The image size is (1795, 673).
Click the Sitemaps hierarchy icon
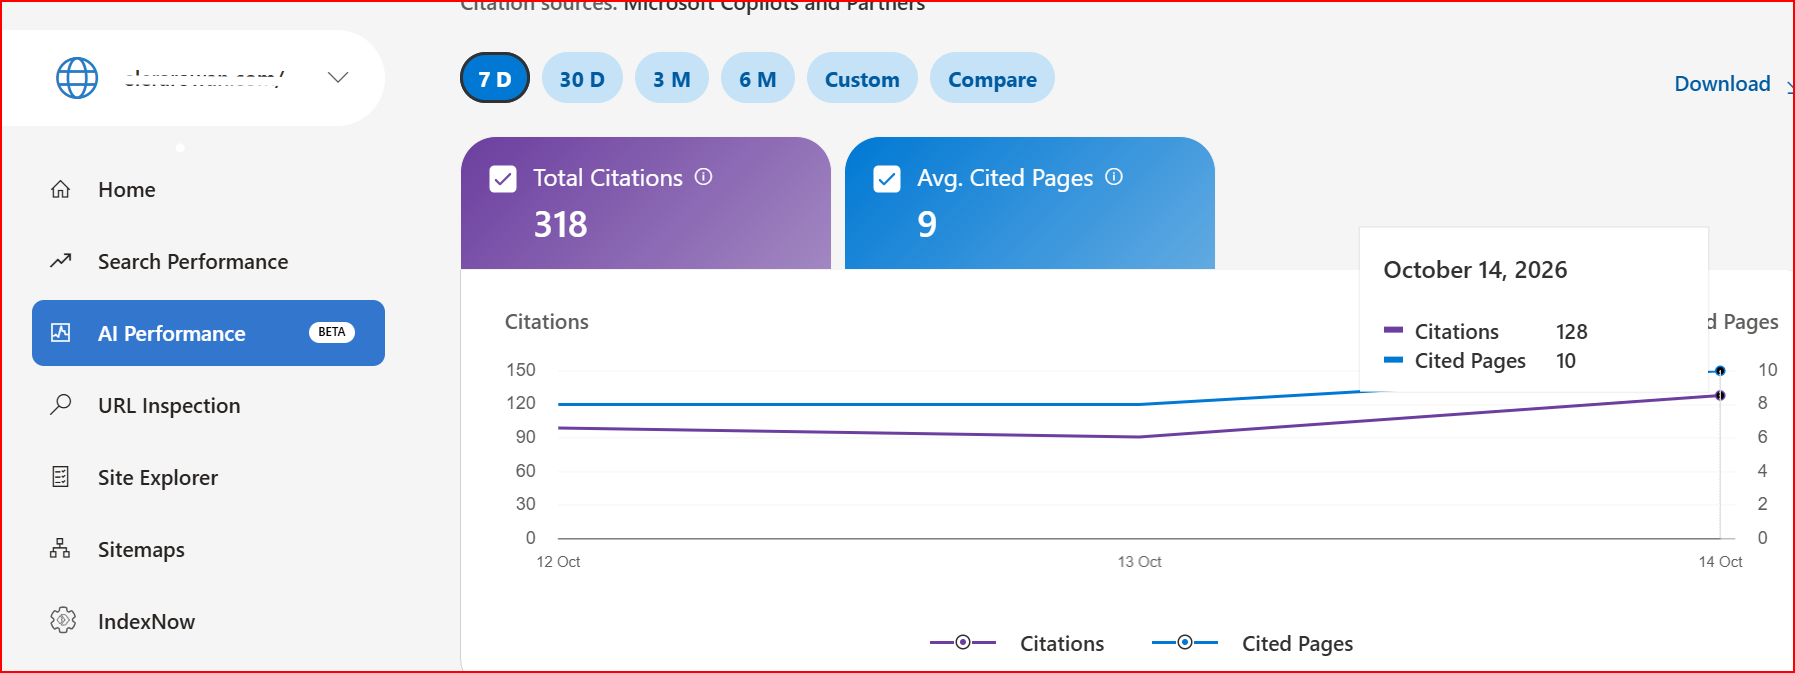point(61,549)
